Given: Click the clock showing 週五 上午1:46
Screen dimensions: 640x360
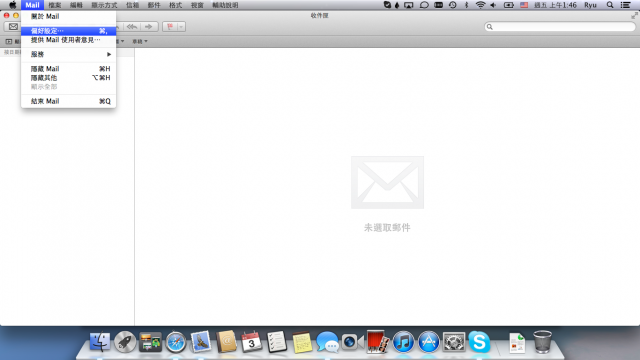Looking at the screenshot, I should pos(555,5).
